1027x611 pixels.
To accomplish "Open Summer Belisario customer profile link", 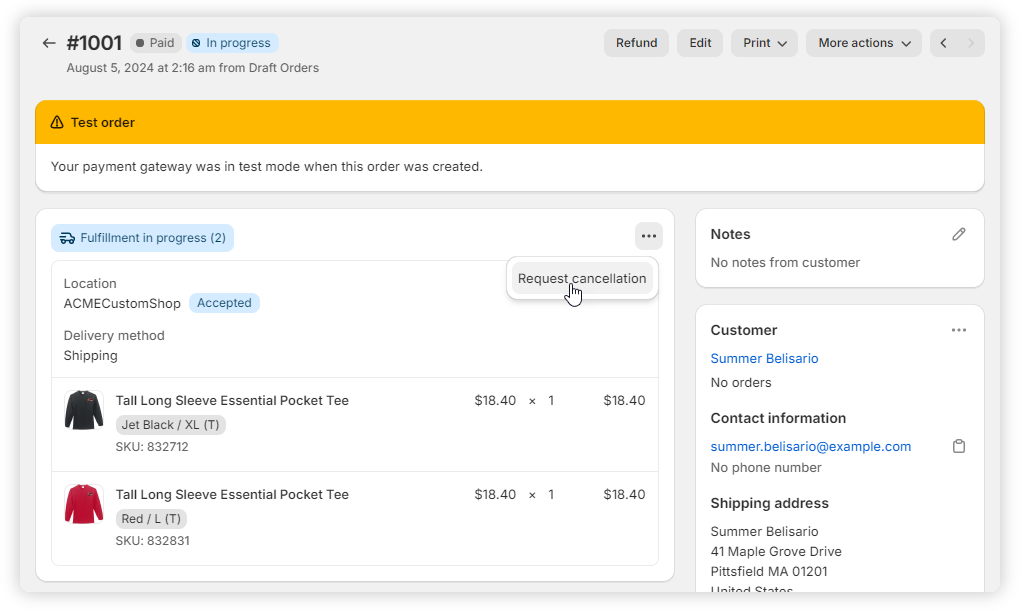I will tap(764, 358).
